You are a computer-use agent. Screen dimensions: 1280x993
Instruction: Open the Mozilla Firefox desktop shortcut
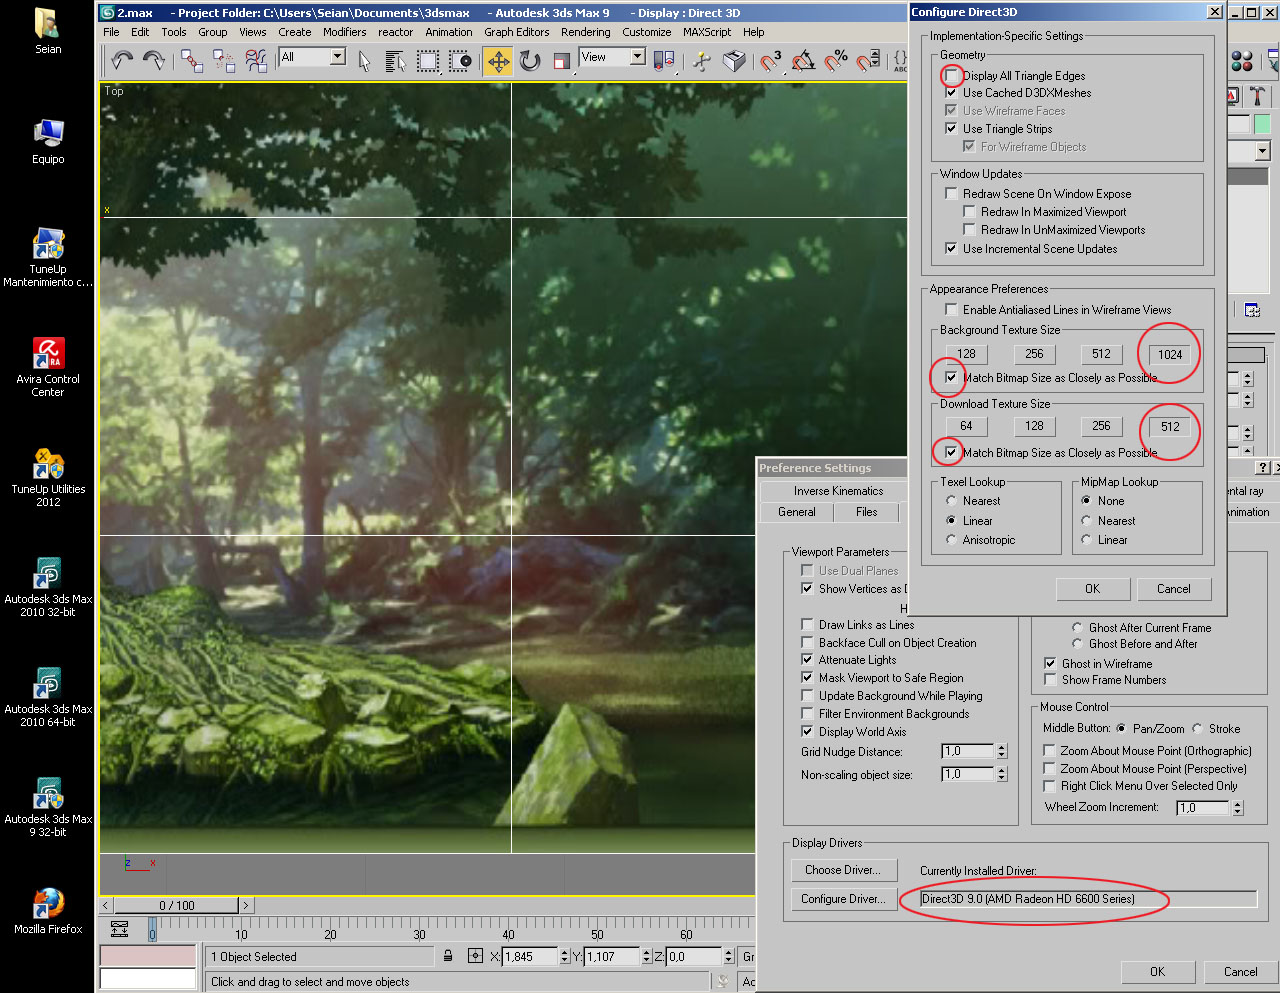tap(48, 911)
